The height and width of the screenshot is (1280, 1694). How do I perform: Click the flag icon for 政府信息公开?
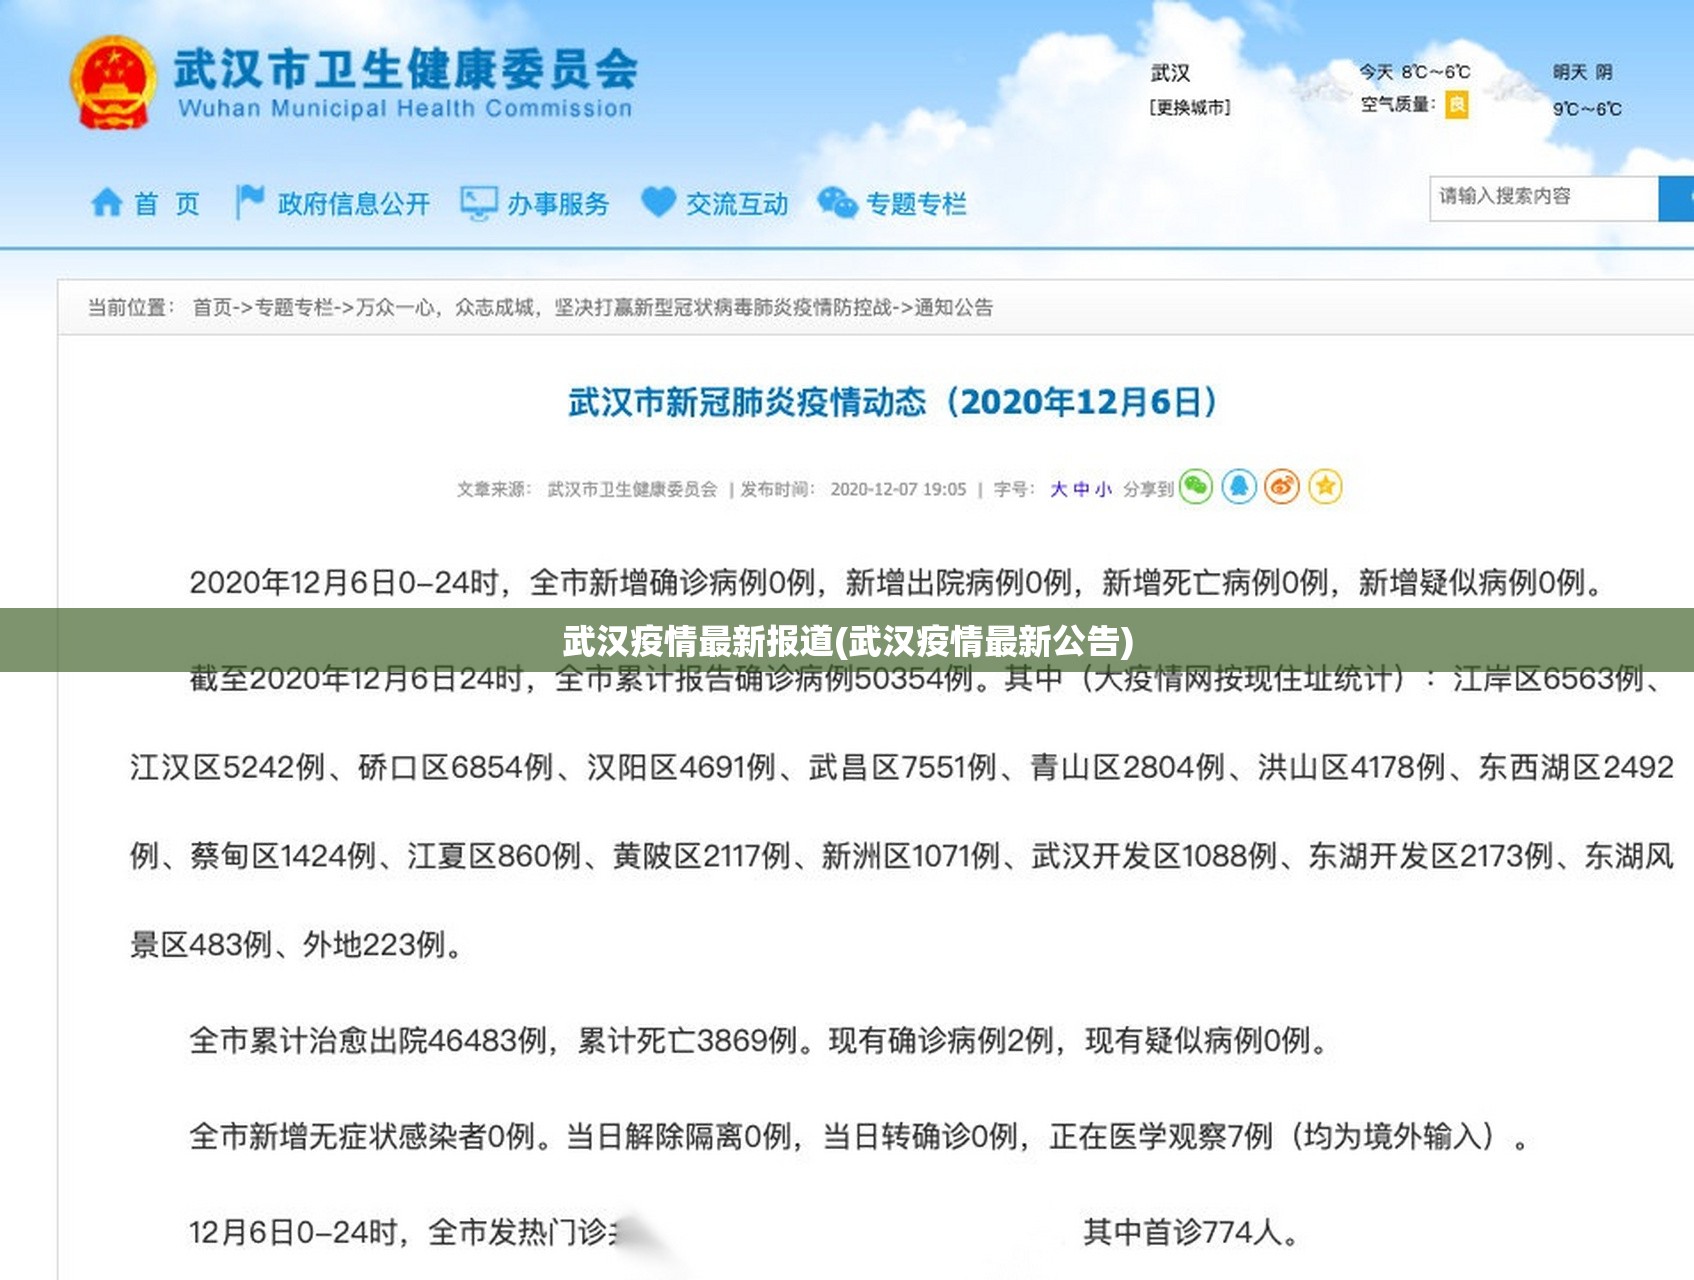pos(249,201)
